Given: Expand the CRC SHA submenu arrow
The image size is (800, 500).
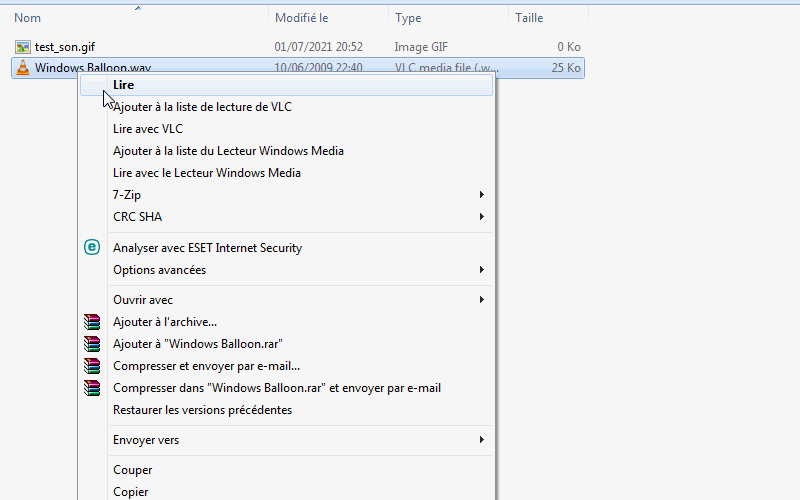Looking at the screenshot, I should tap(482, 216).
